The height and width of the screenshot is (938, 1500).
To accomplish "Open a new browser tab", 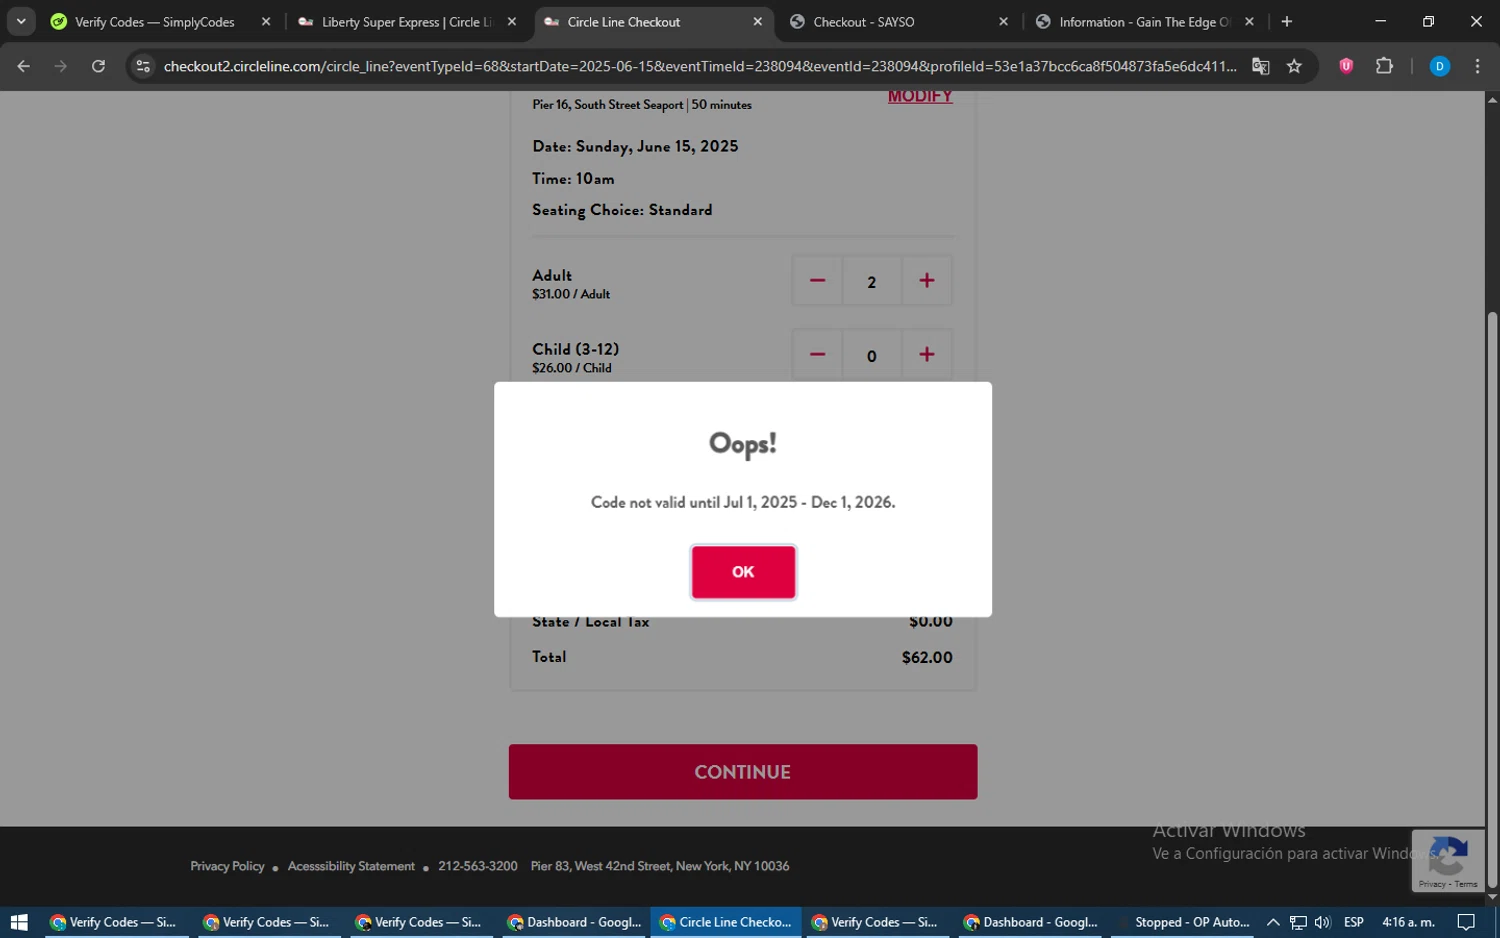I will coord(1287,22).
